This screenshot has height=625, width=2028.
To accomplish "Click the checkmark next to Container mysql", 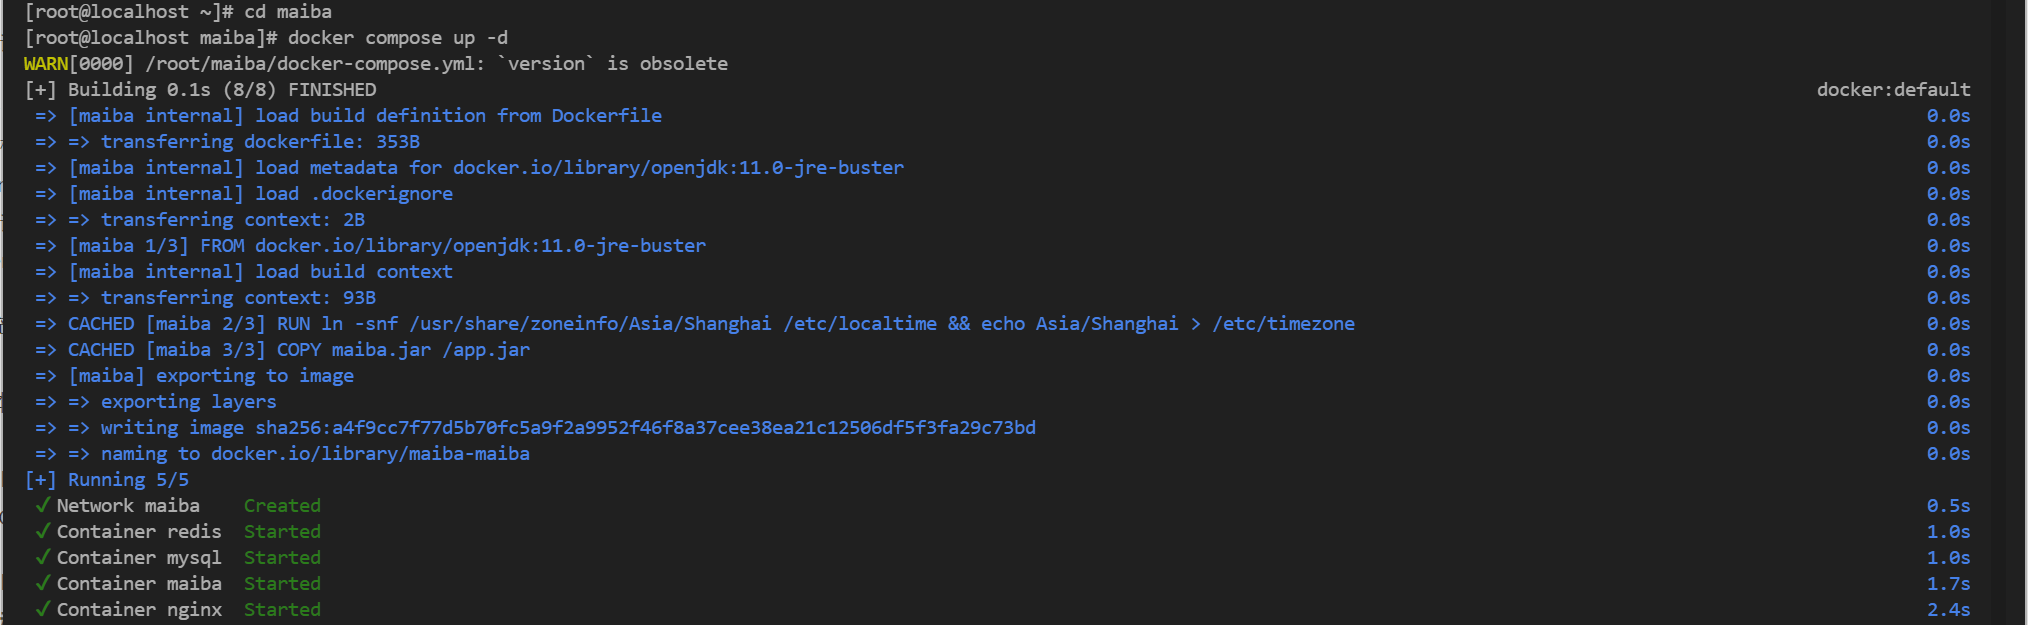I will coord(42,557).
